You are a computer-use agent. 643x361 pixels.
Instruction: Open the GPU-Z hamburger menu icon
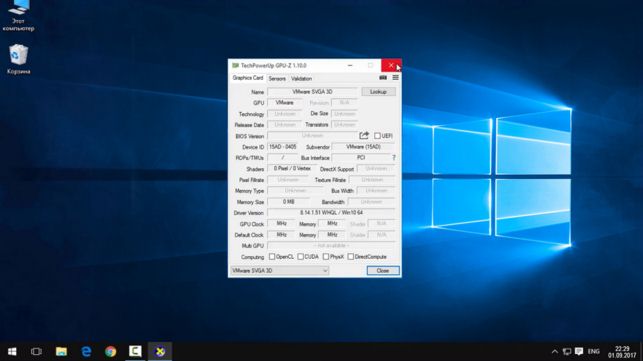click(x=395, y=78)
